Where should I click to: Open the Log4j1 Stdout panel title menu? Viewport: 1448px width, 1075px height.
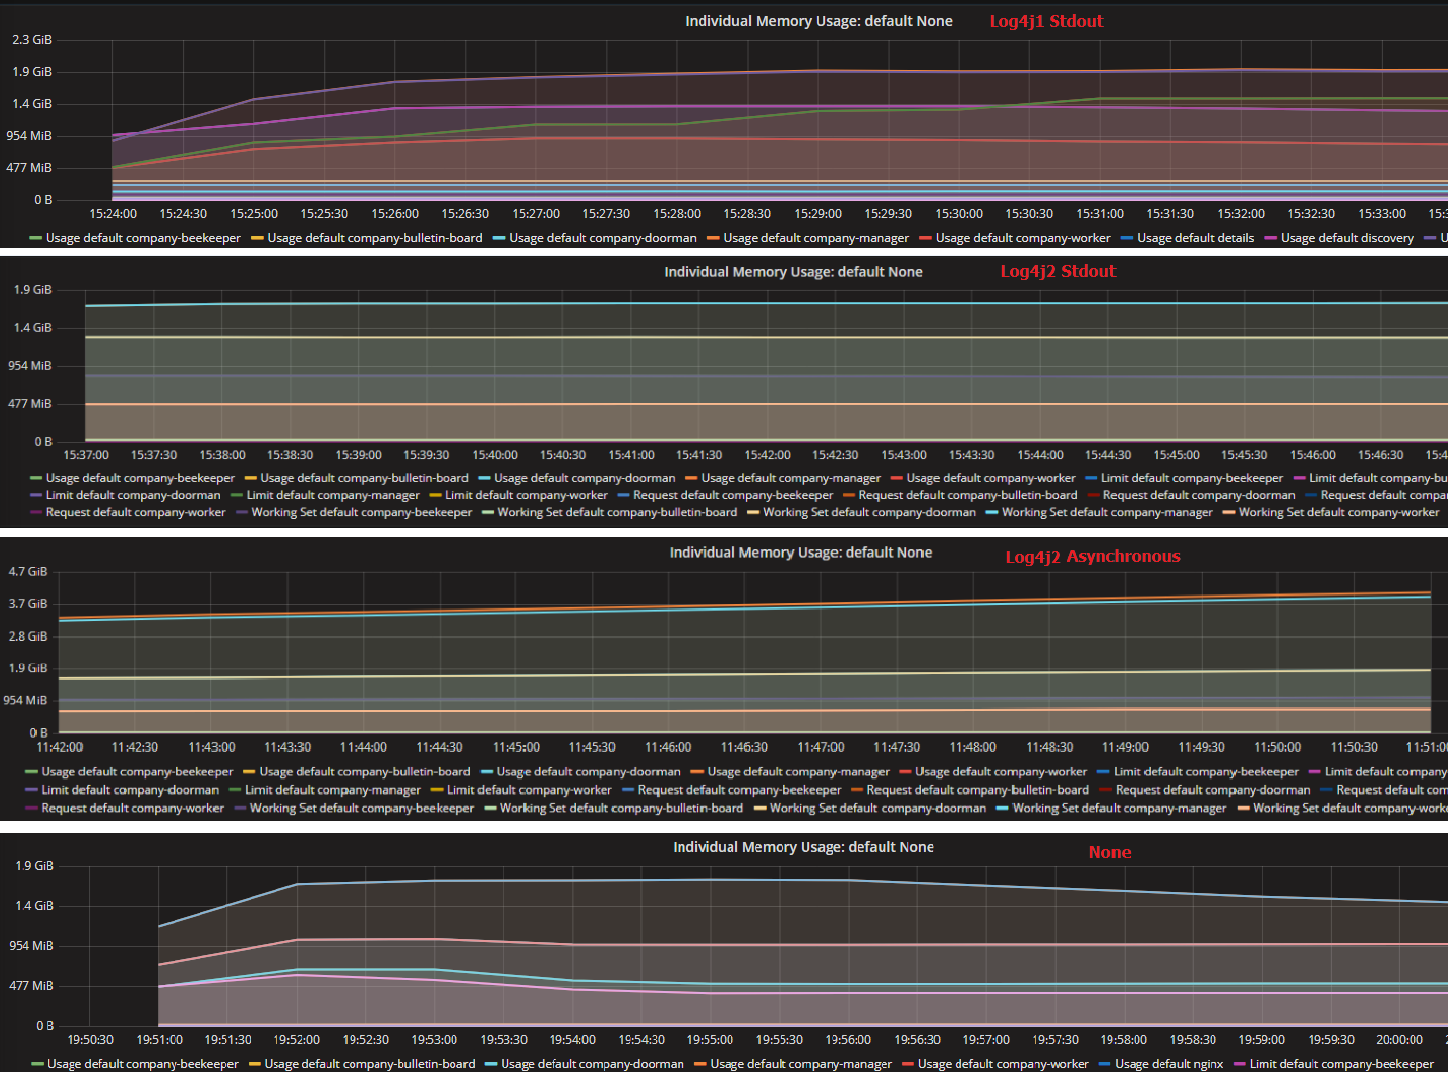point(818,21)
